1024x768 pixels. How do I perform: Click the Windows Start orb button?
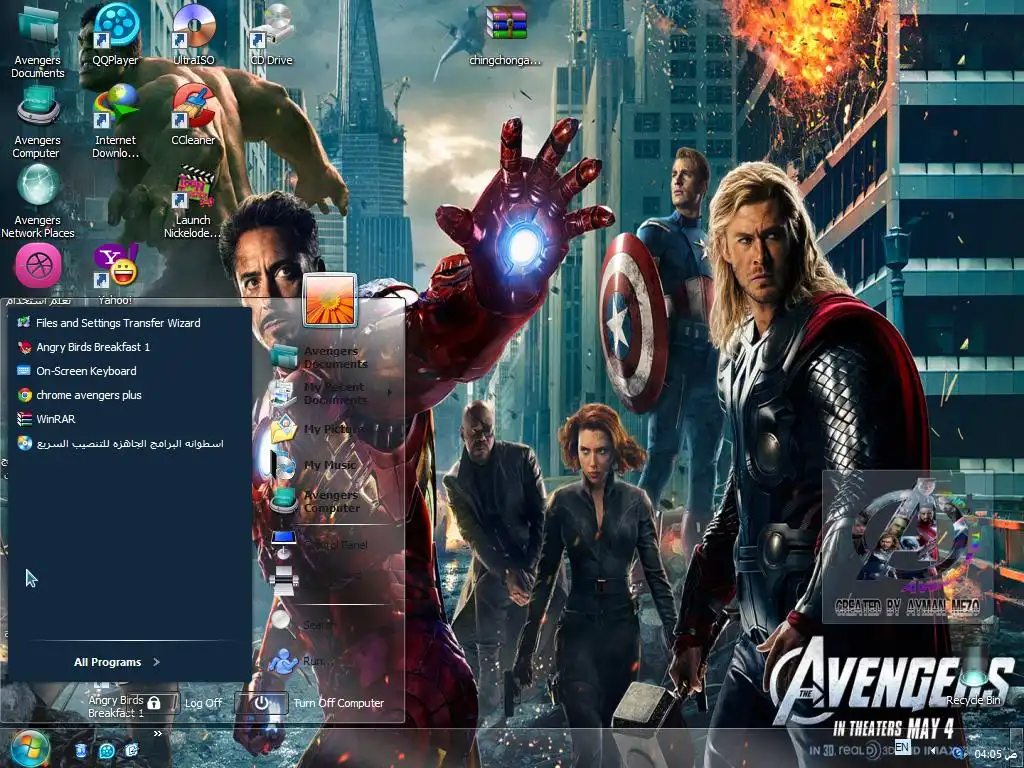[x=30, y=749]
